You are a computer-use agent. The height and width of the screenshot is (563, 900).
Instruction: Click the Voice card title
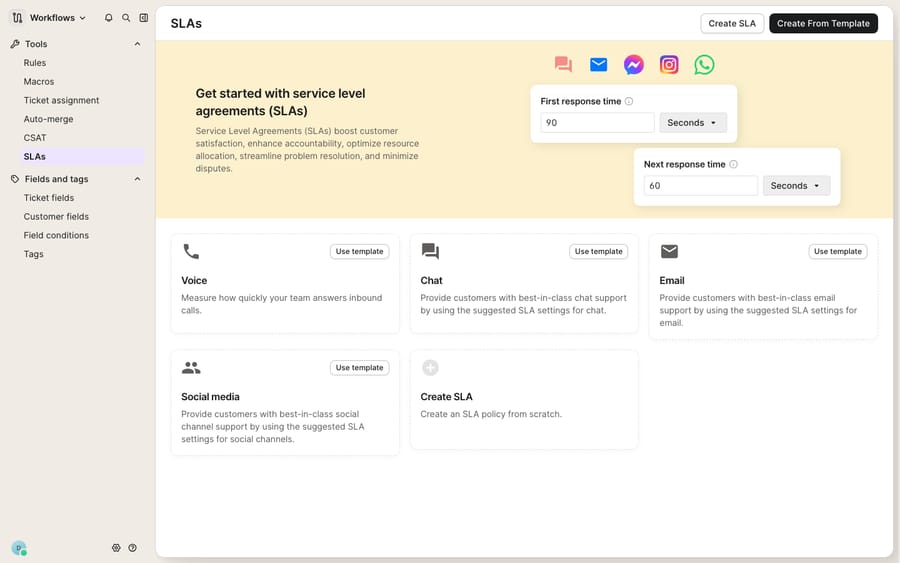pyautogui.click(x=194, y=281)
